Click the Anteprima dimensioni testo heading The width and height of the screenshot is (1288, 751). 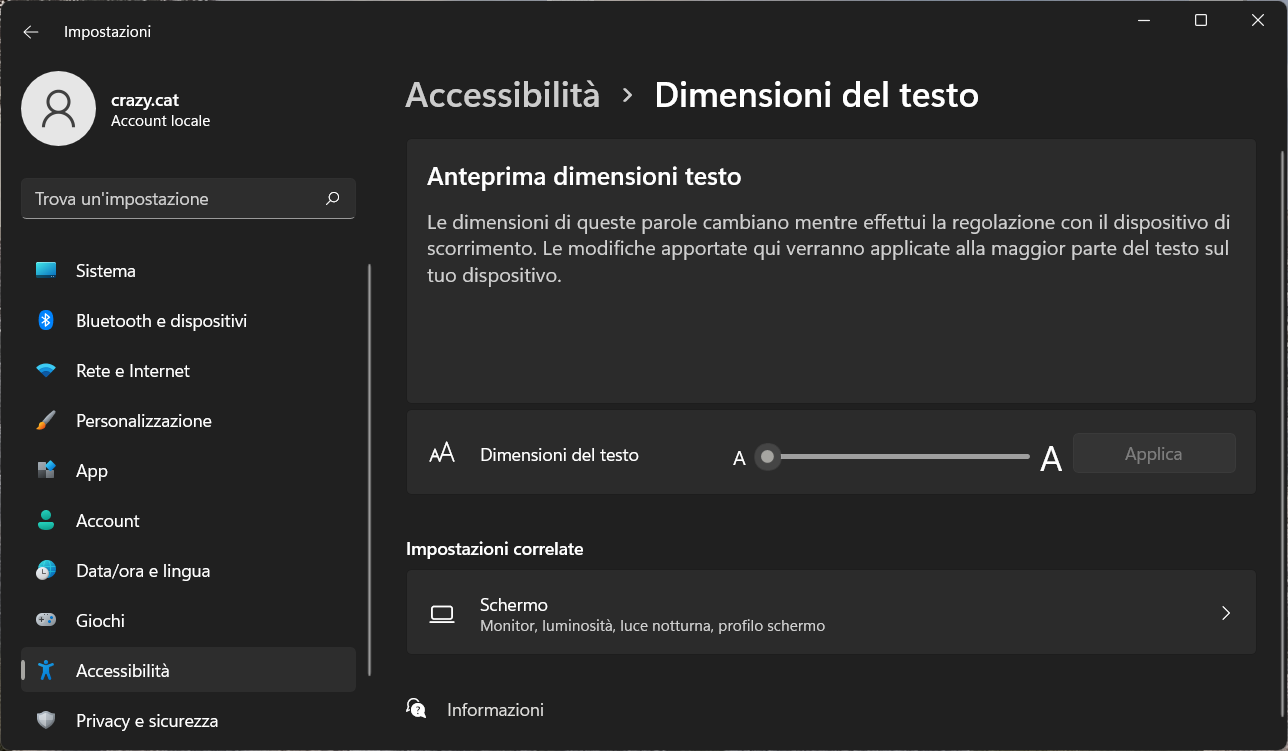click(x=584, y=177)
